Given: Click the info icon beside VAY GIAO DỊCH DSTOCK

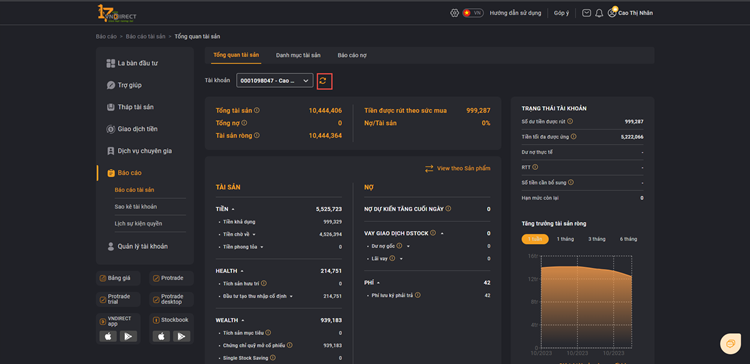Looking at the screenshot, I should point(433,233).
